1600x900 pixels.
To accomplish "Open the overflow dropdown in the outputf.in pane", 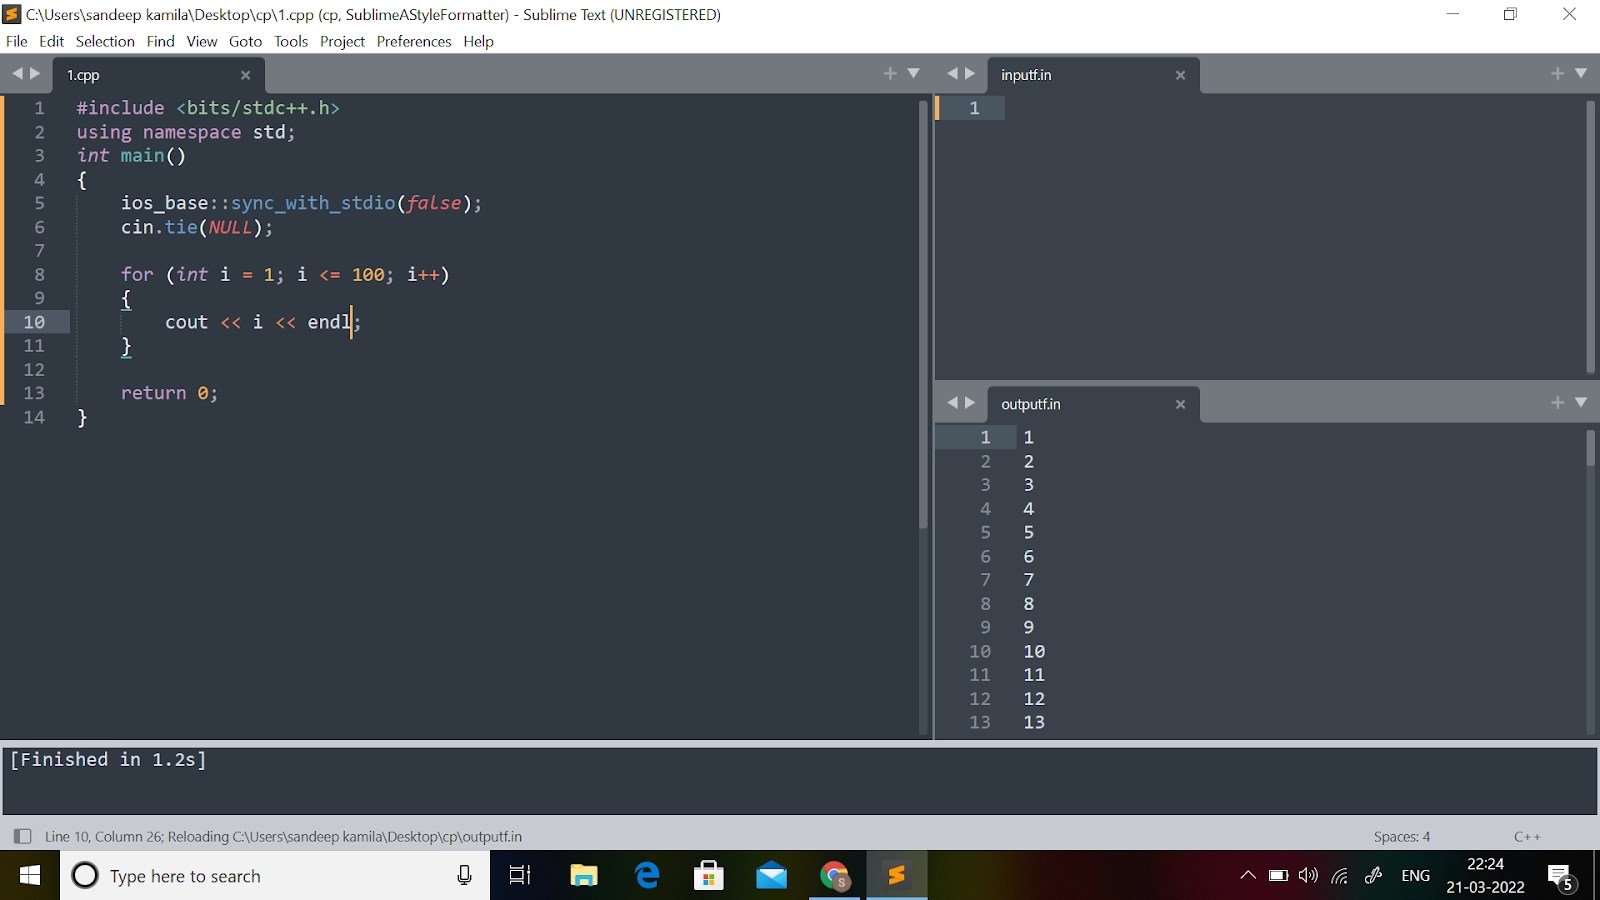I will tap(1583, 403).
